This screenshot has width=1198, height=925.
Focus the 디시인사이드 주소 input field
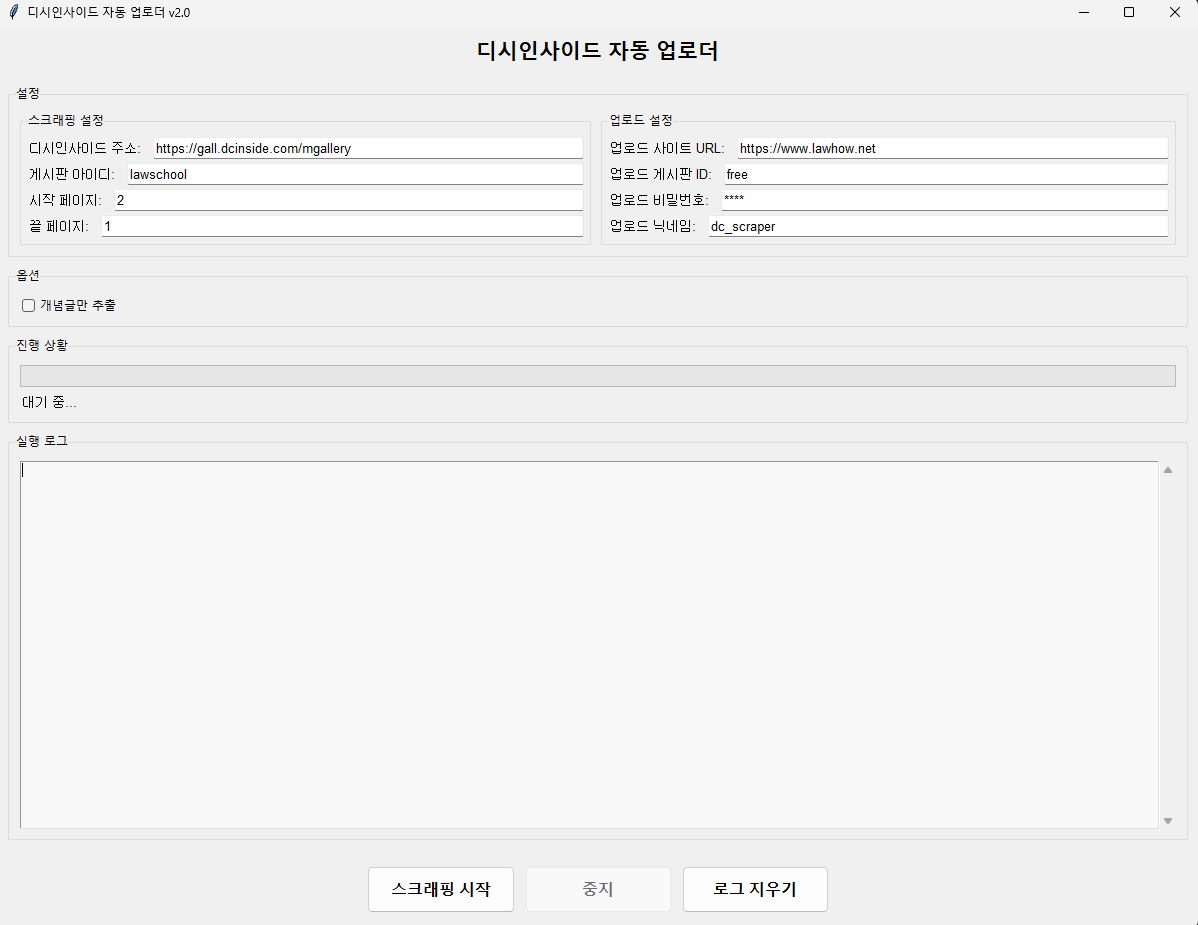point(367,148)
